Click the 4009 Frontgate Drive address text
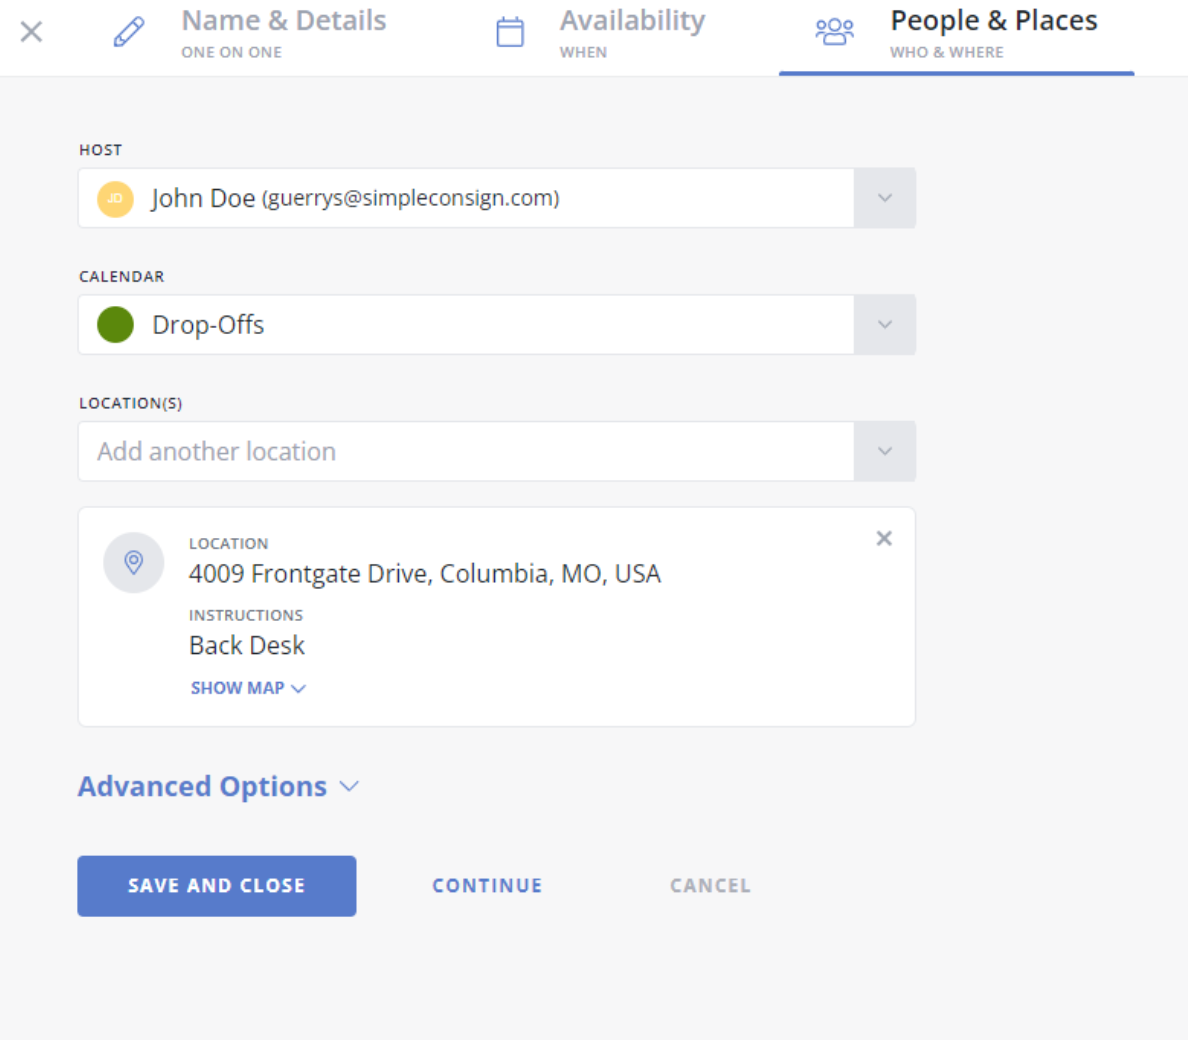 424,574
